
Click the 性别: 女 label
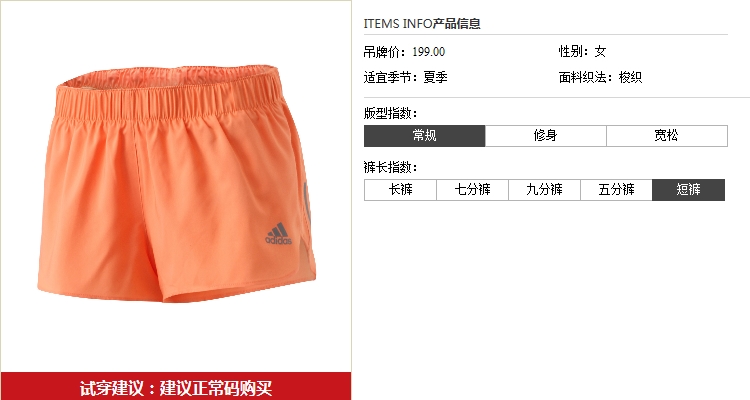point(583,51)
